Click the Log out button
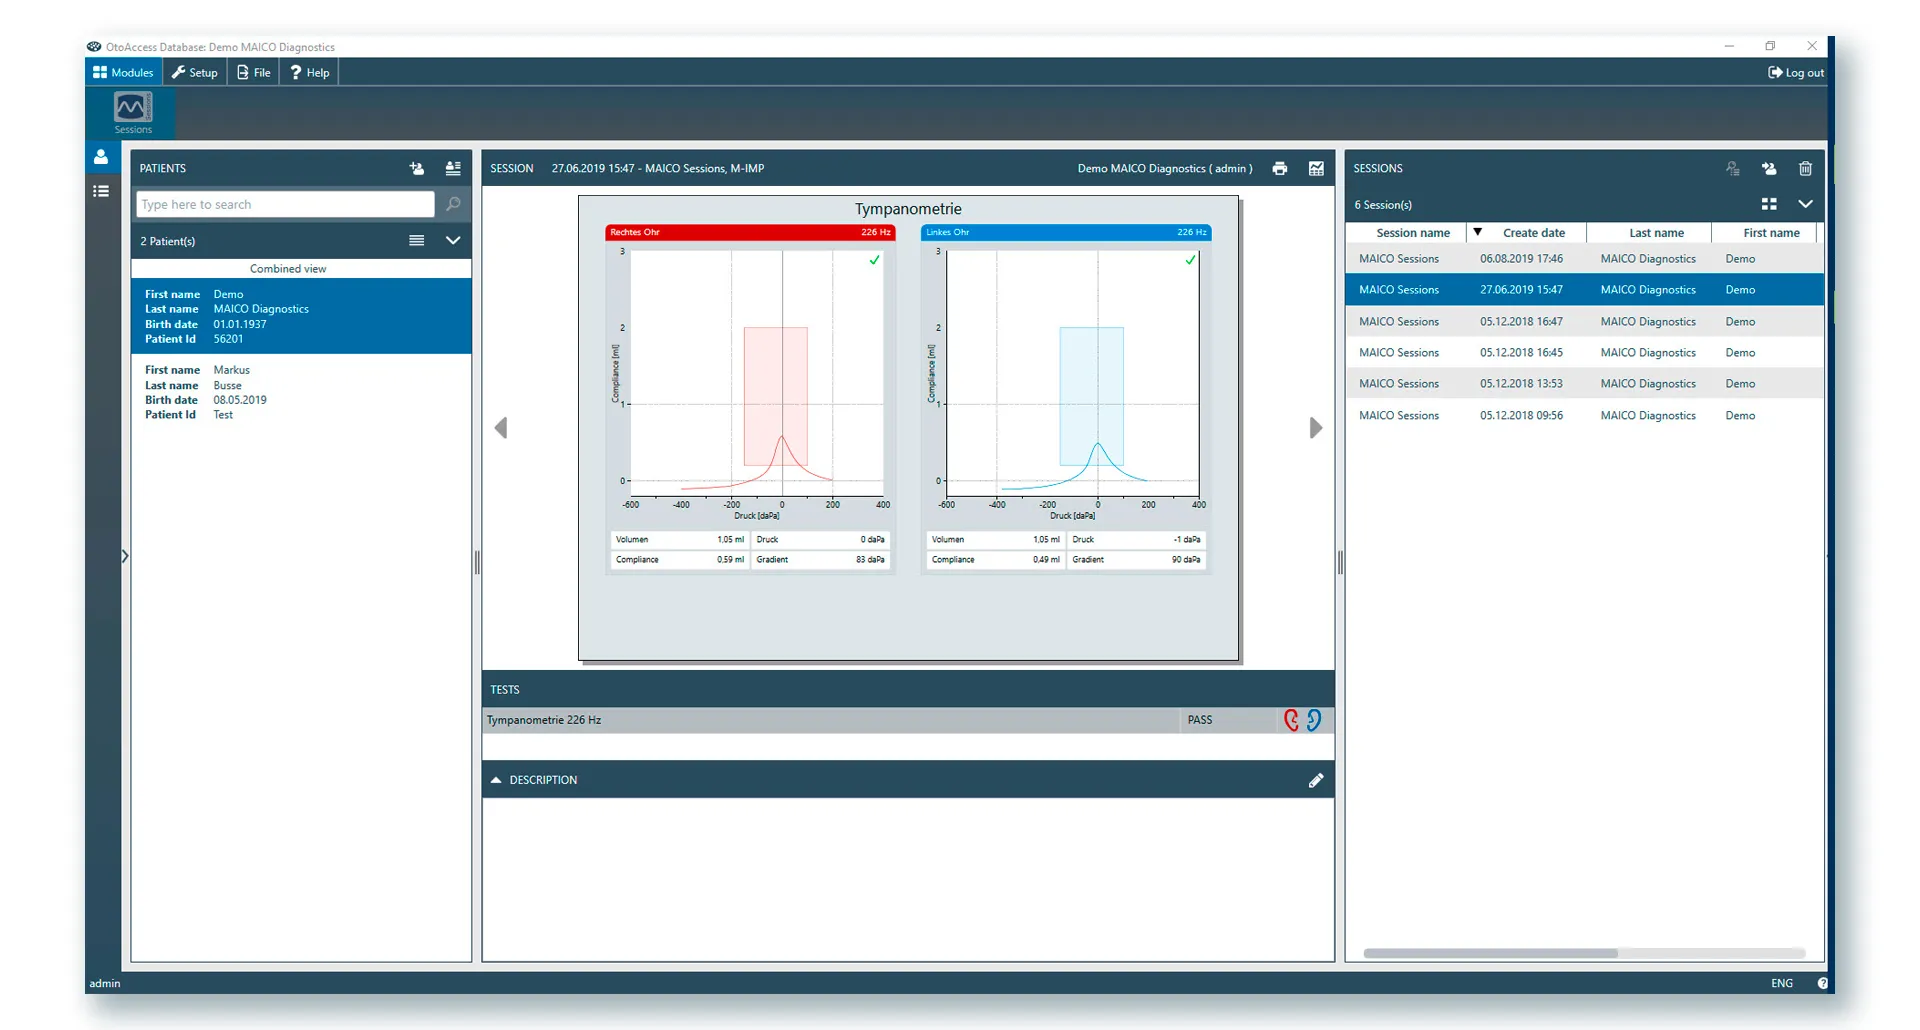The height and width of the screenshot is (1030, 1920). click(1795, 72)
